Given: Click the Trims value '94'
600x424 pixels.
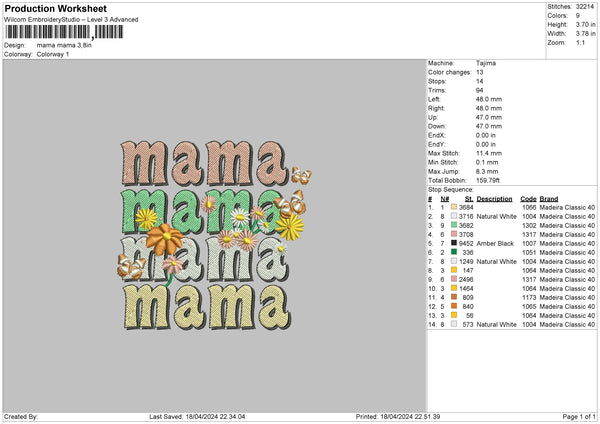Looking at the screenshot, I should (x=479, y=90).
